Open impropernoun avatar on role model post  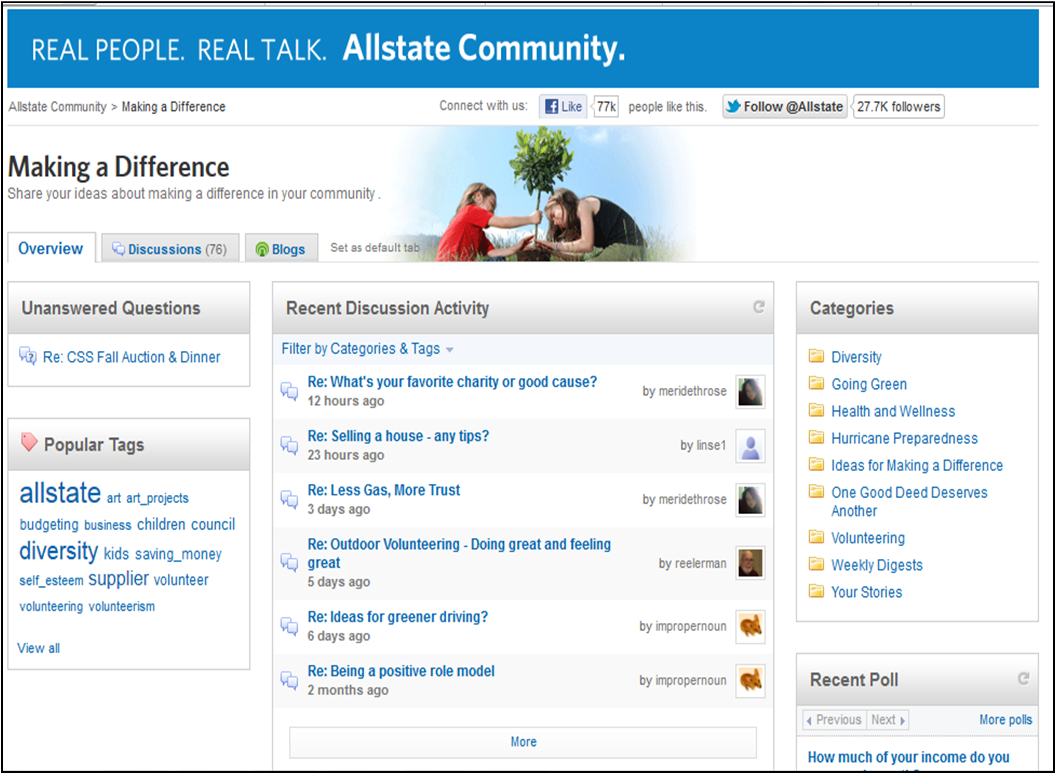click(x=750, y=680)
